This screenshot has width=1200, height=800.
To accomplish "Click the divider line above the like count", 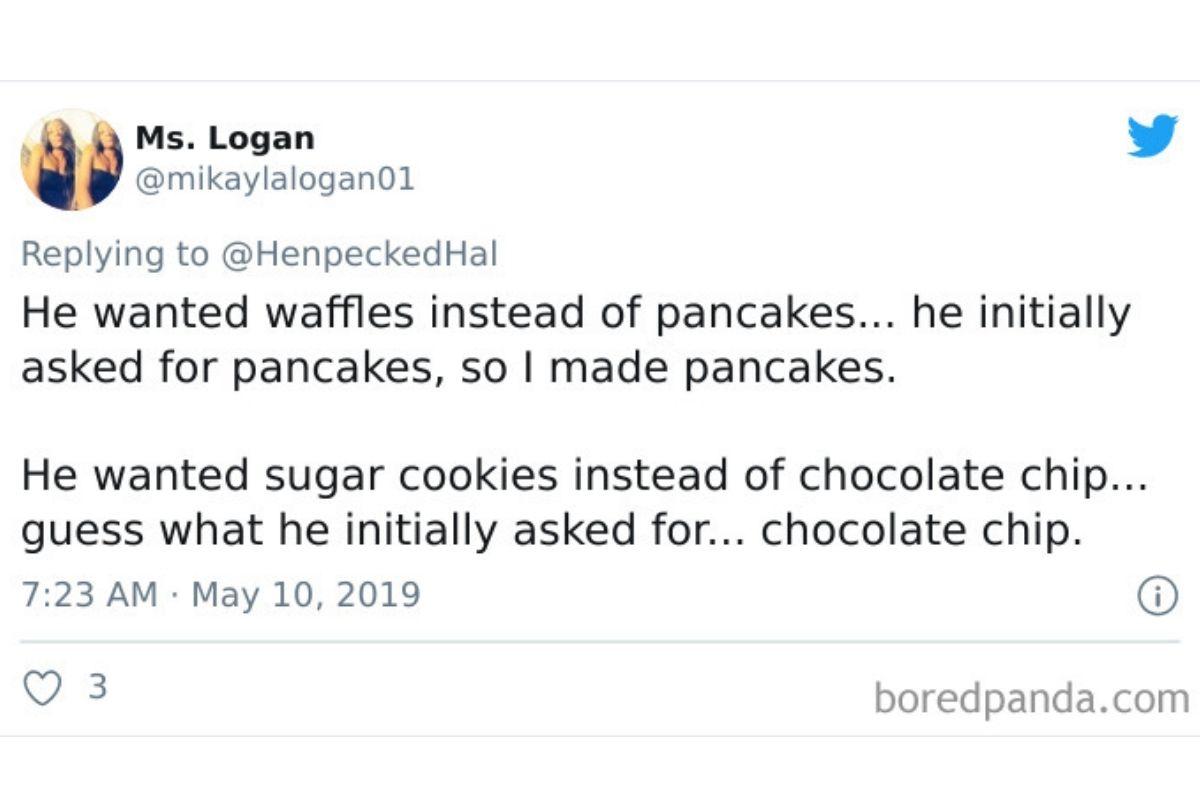I will pyautogui.click(x=600, y=642).
